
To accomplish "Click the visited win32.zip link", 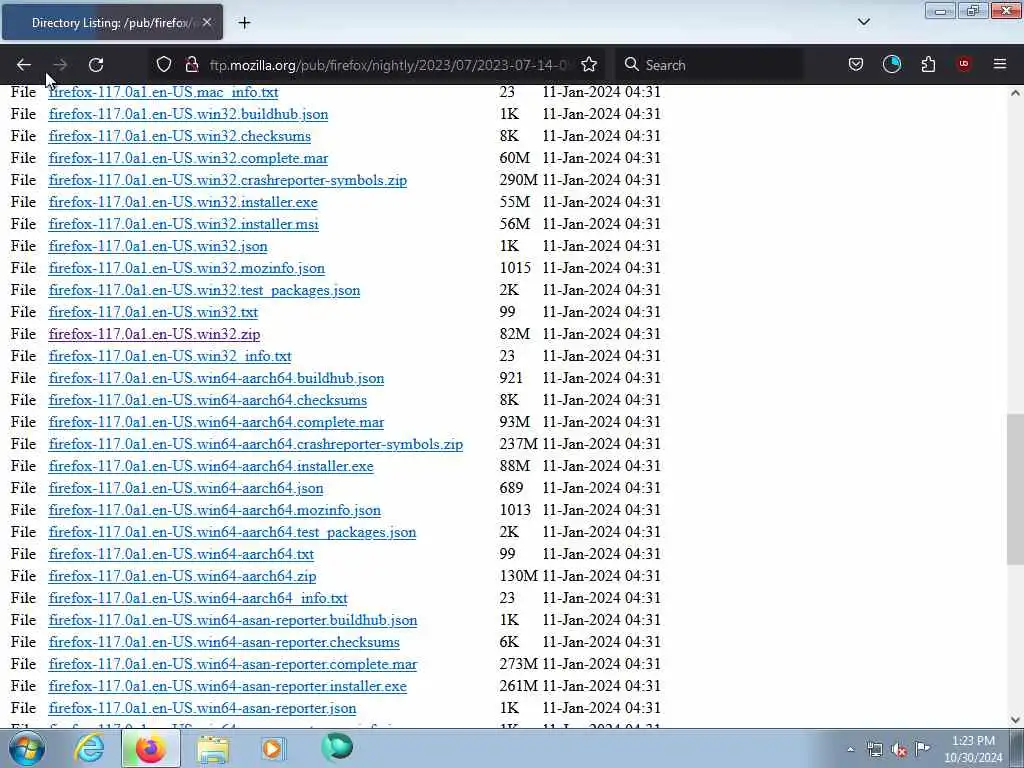I will click(x=154, y=334).
